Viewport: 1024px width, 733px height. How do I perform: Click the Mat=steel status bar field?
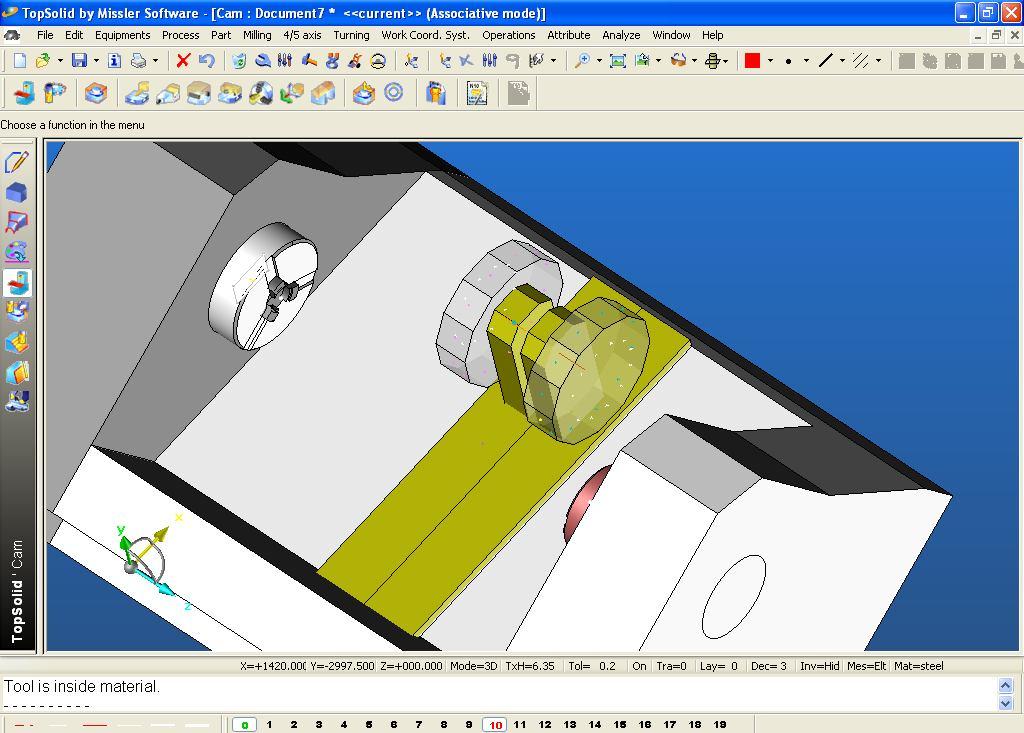919,666
